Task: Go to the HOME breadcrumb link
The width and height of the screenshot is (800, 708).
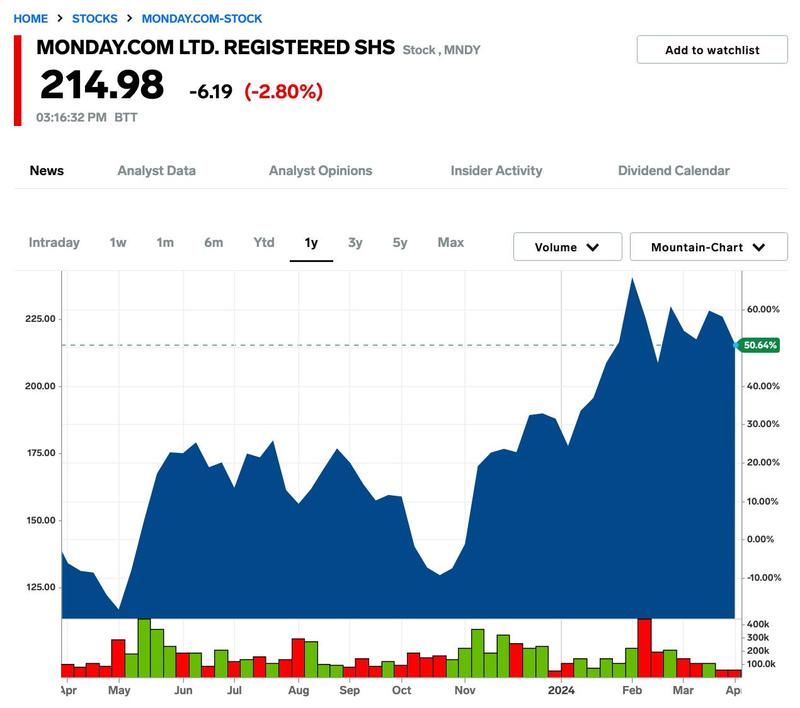Action: pyautogui.click(x=31, y=19)
